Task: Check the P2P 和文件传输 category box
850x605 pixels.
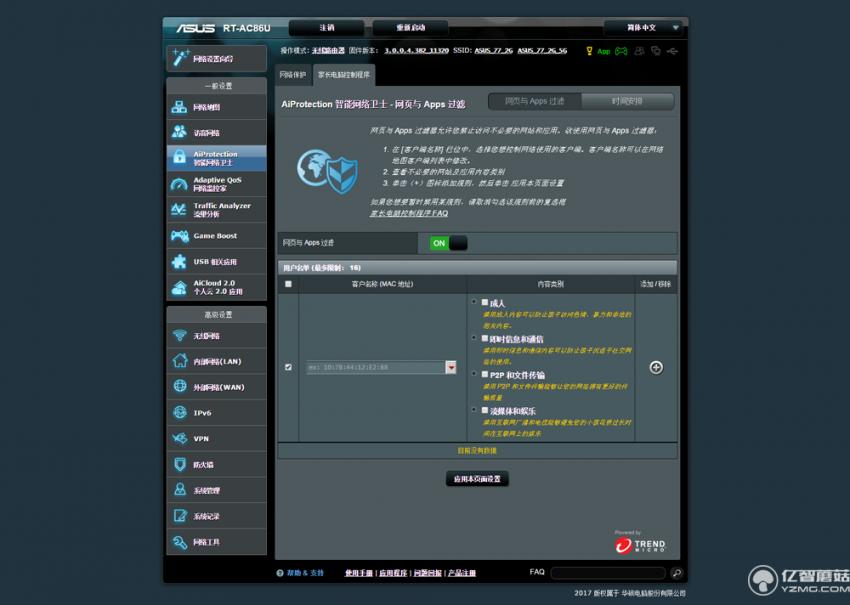Action: coord(485,374)
